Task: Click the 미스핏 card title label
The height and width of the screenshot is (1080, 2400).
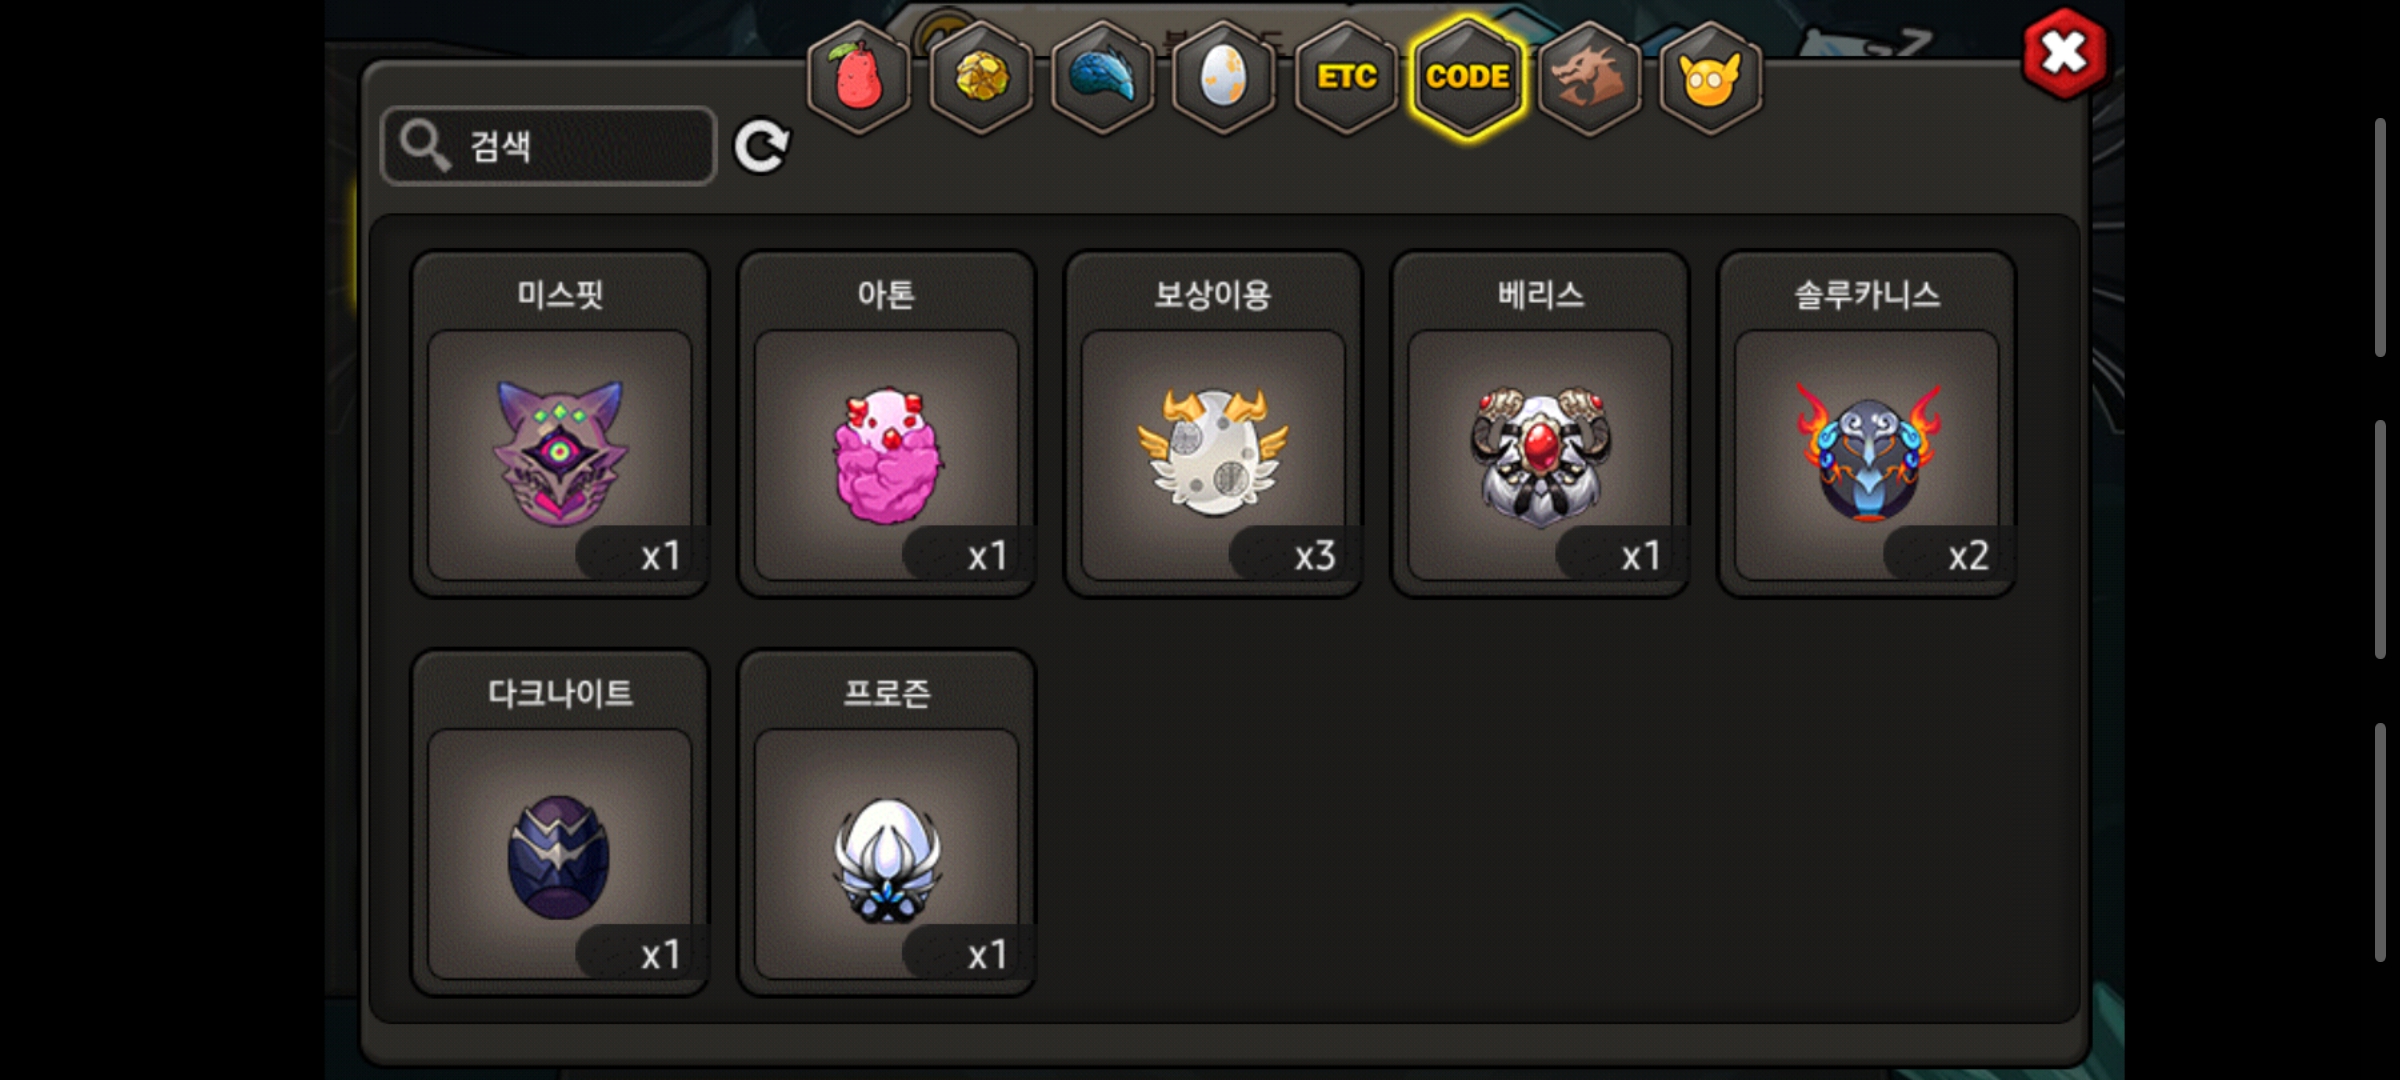Action: (560, 294)
